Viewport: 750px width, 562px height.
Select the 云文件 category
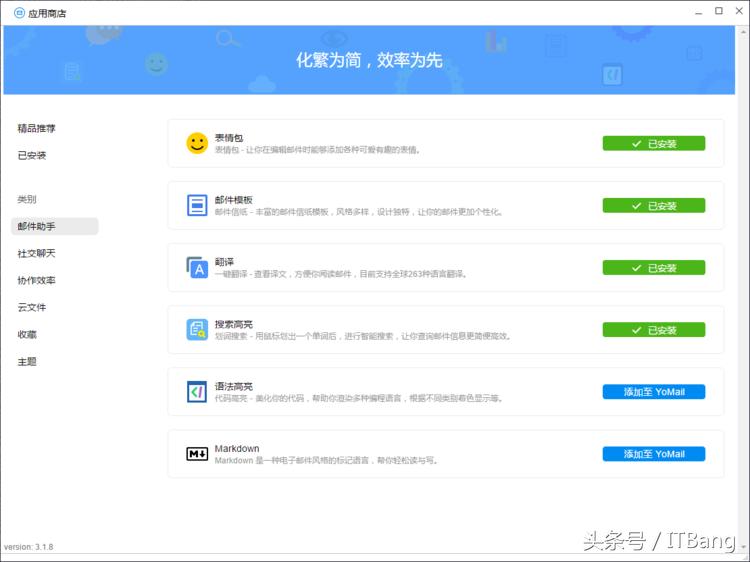click(x=32, y=307)
